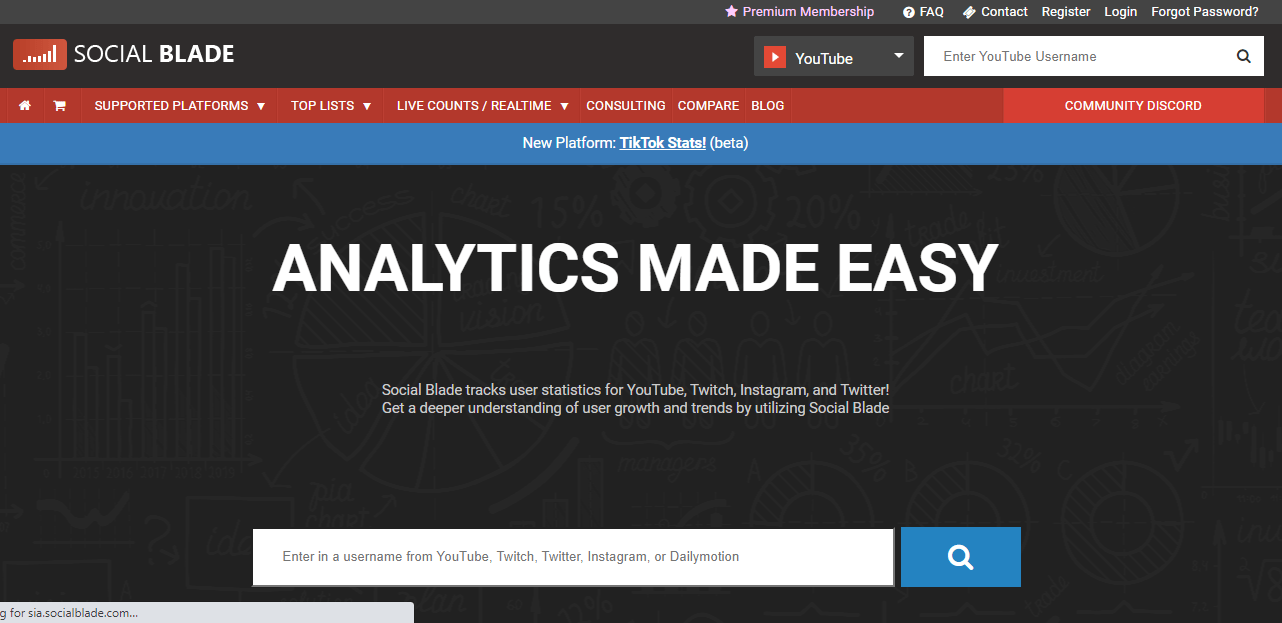
Task: Open the Blog page
Action: [x=768, y=106]
